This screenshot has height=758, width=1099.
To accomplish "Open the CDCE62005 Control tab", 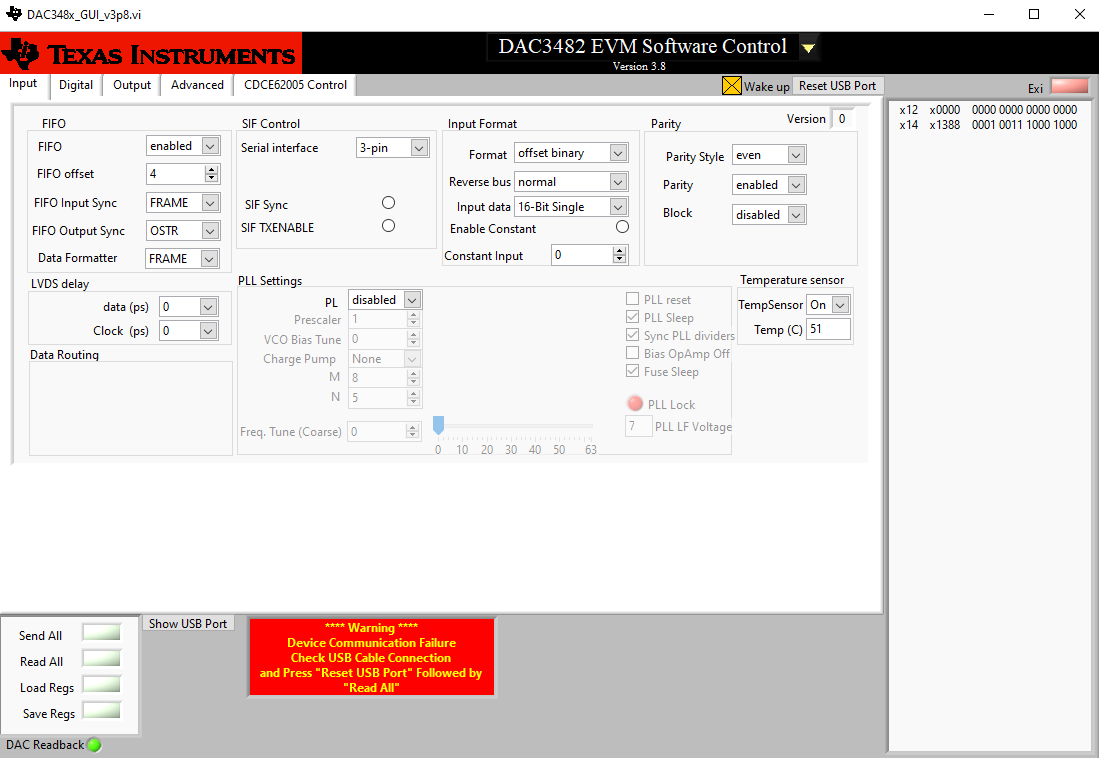I will 295,85.
